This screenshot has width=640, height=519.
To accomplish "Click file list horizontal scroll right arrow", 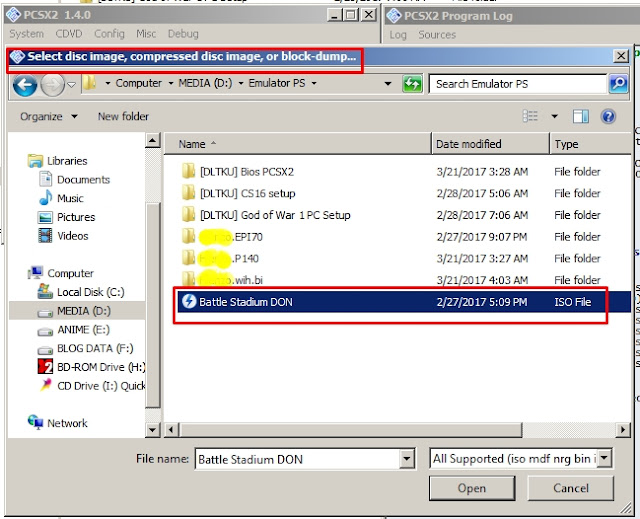I will (x=623, y=430).
